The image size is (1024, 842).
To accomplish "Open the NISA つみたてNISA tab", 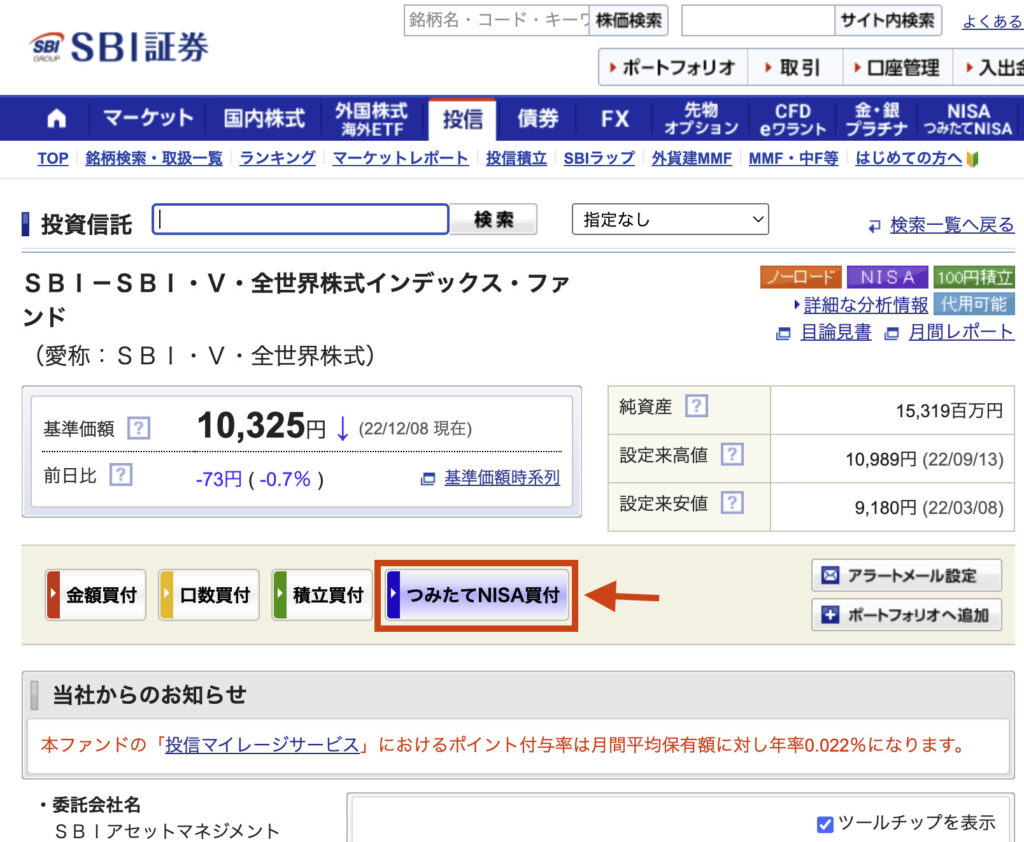I will [968, 118].
